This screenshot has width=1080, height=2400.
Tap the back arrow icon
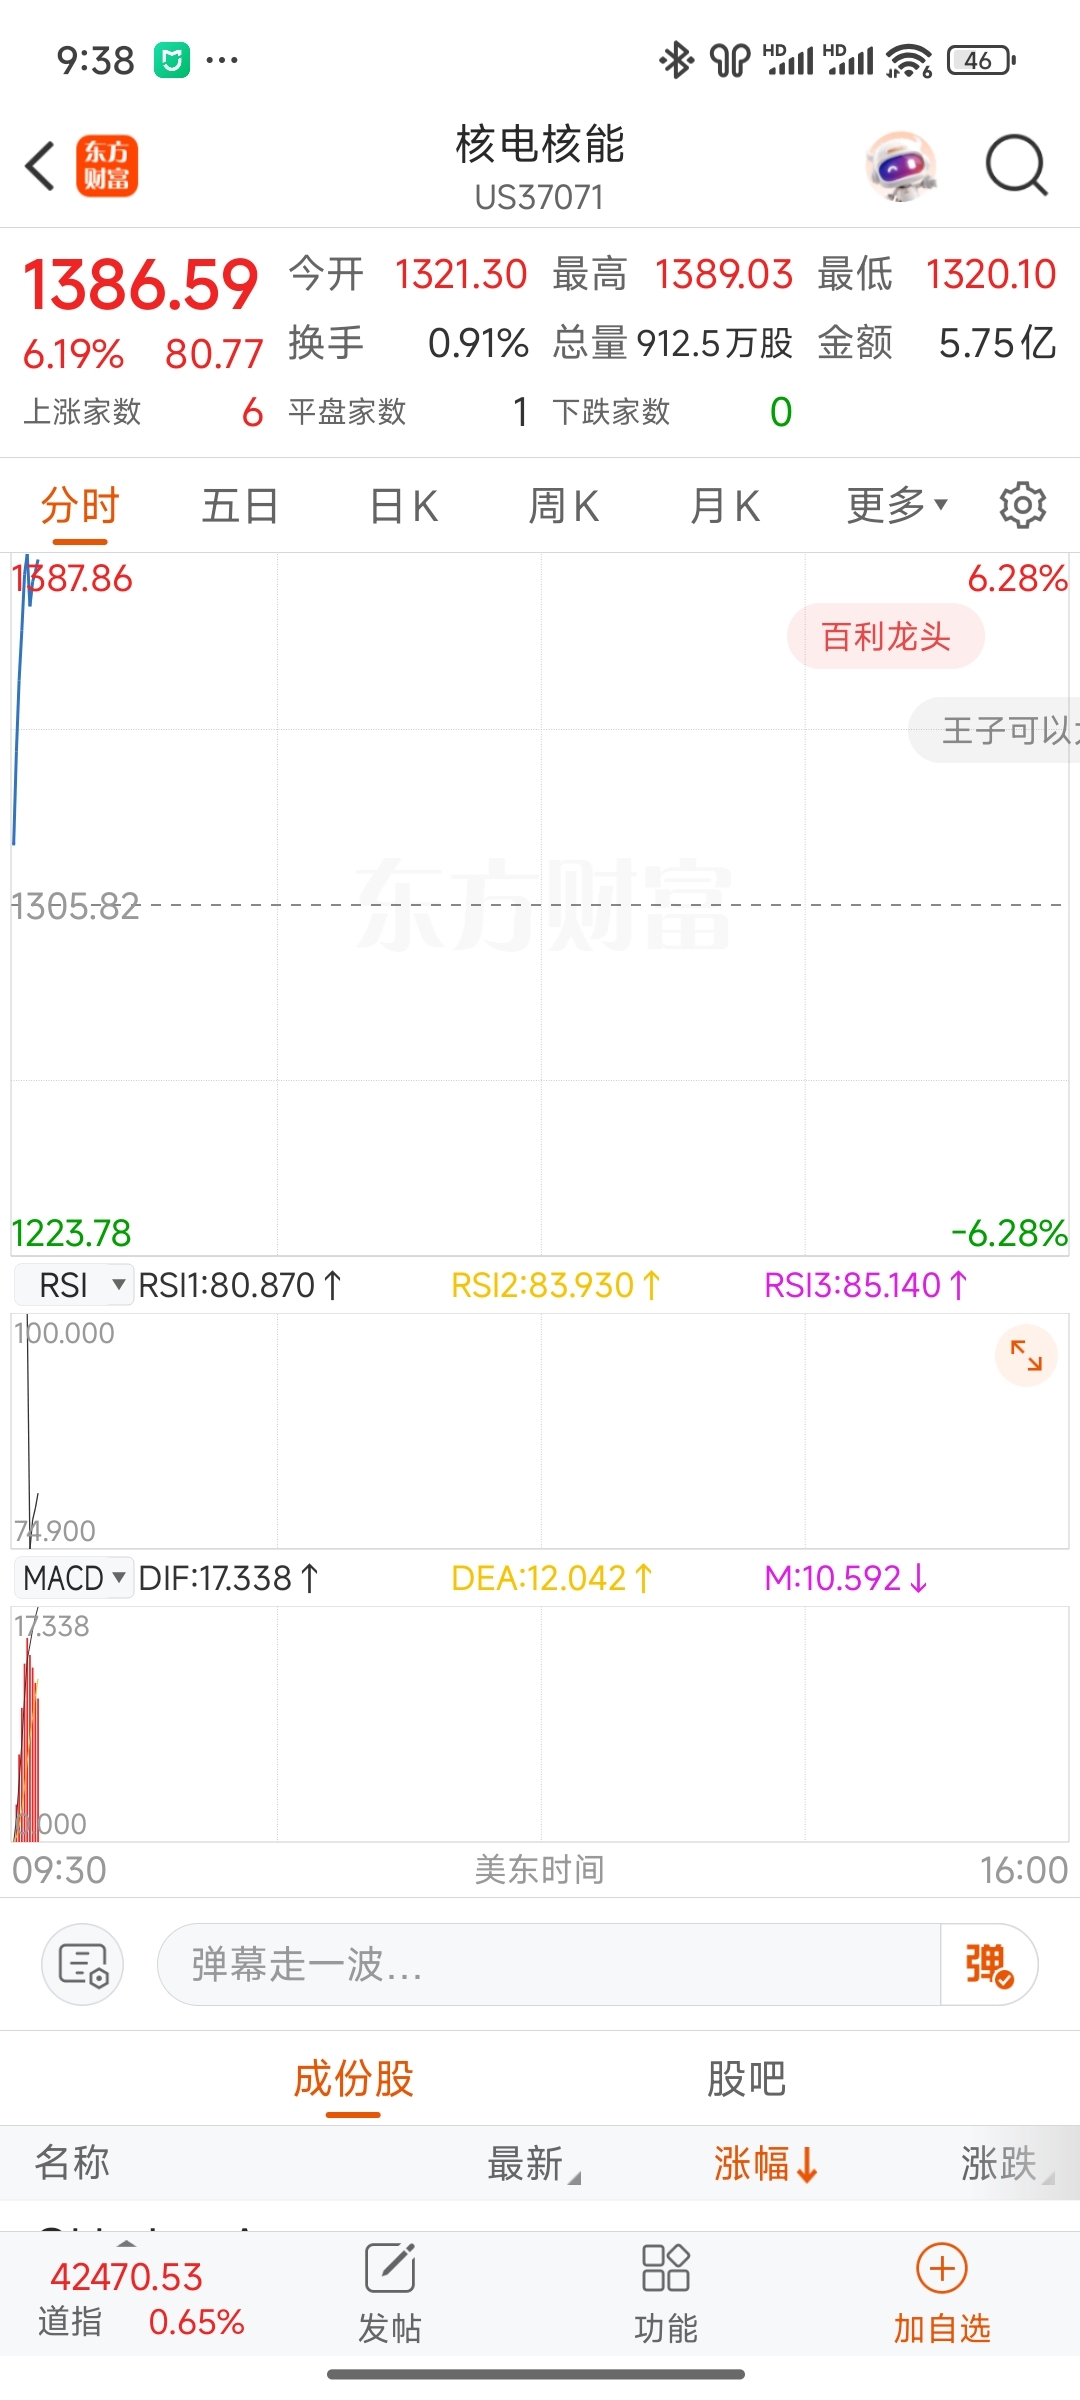[40, 166]
